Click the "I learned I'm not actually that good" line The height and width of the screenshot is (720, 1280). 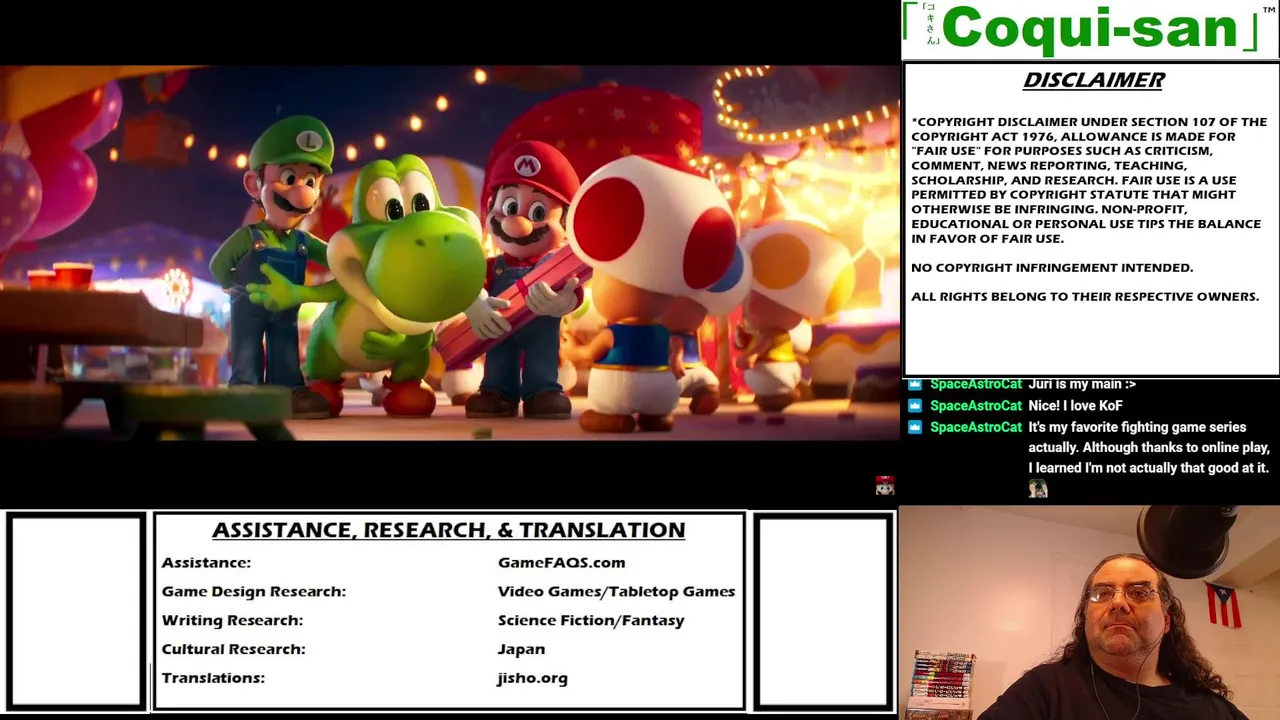[x=1148, y=468]
